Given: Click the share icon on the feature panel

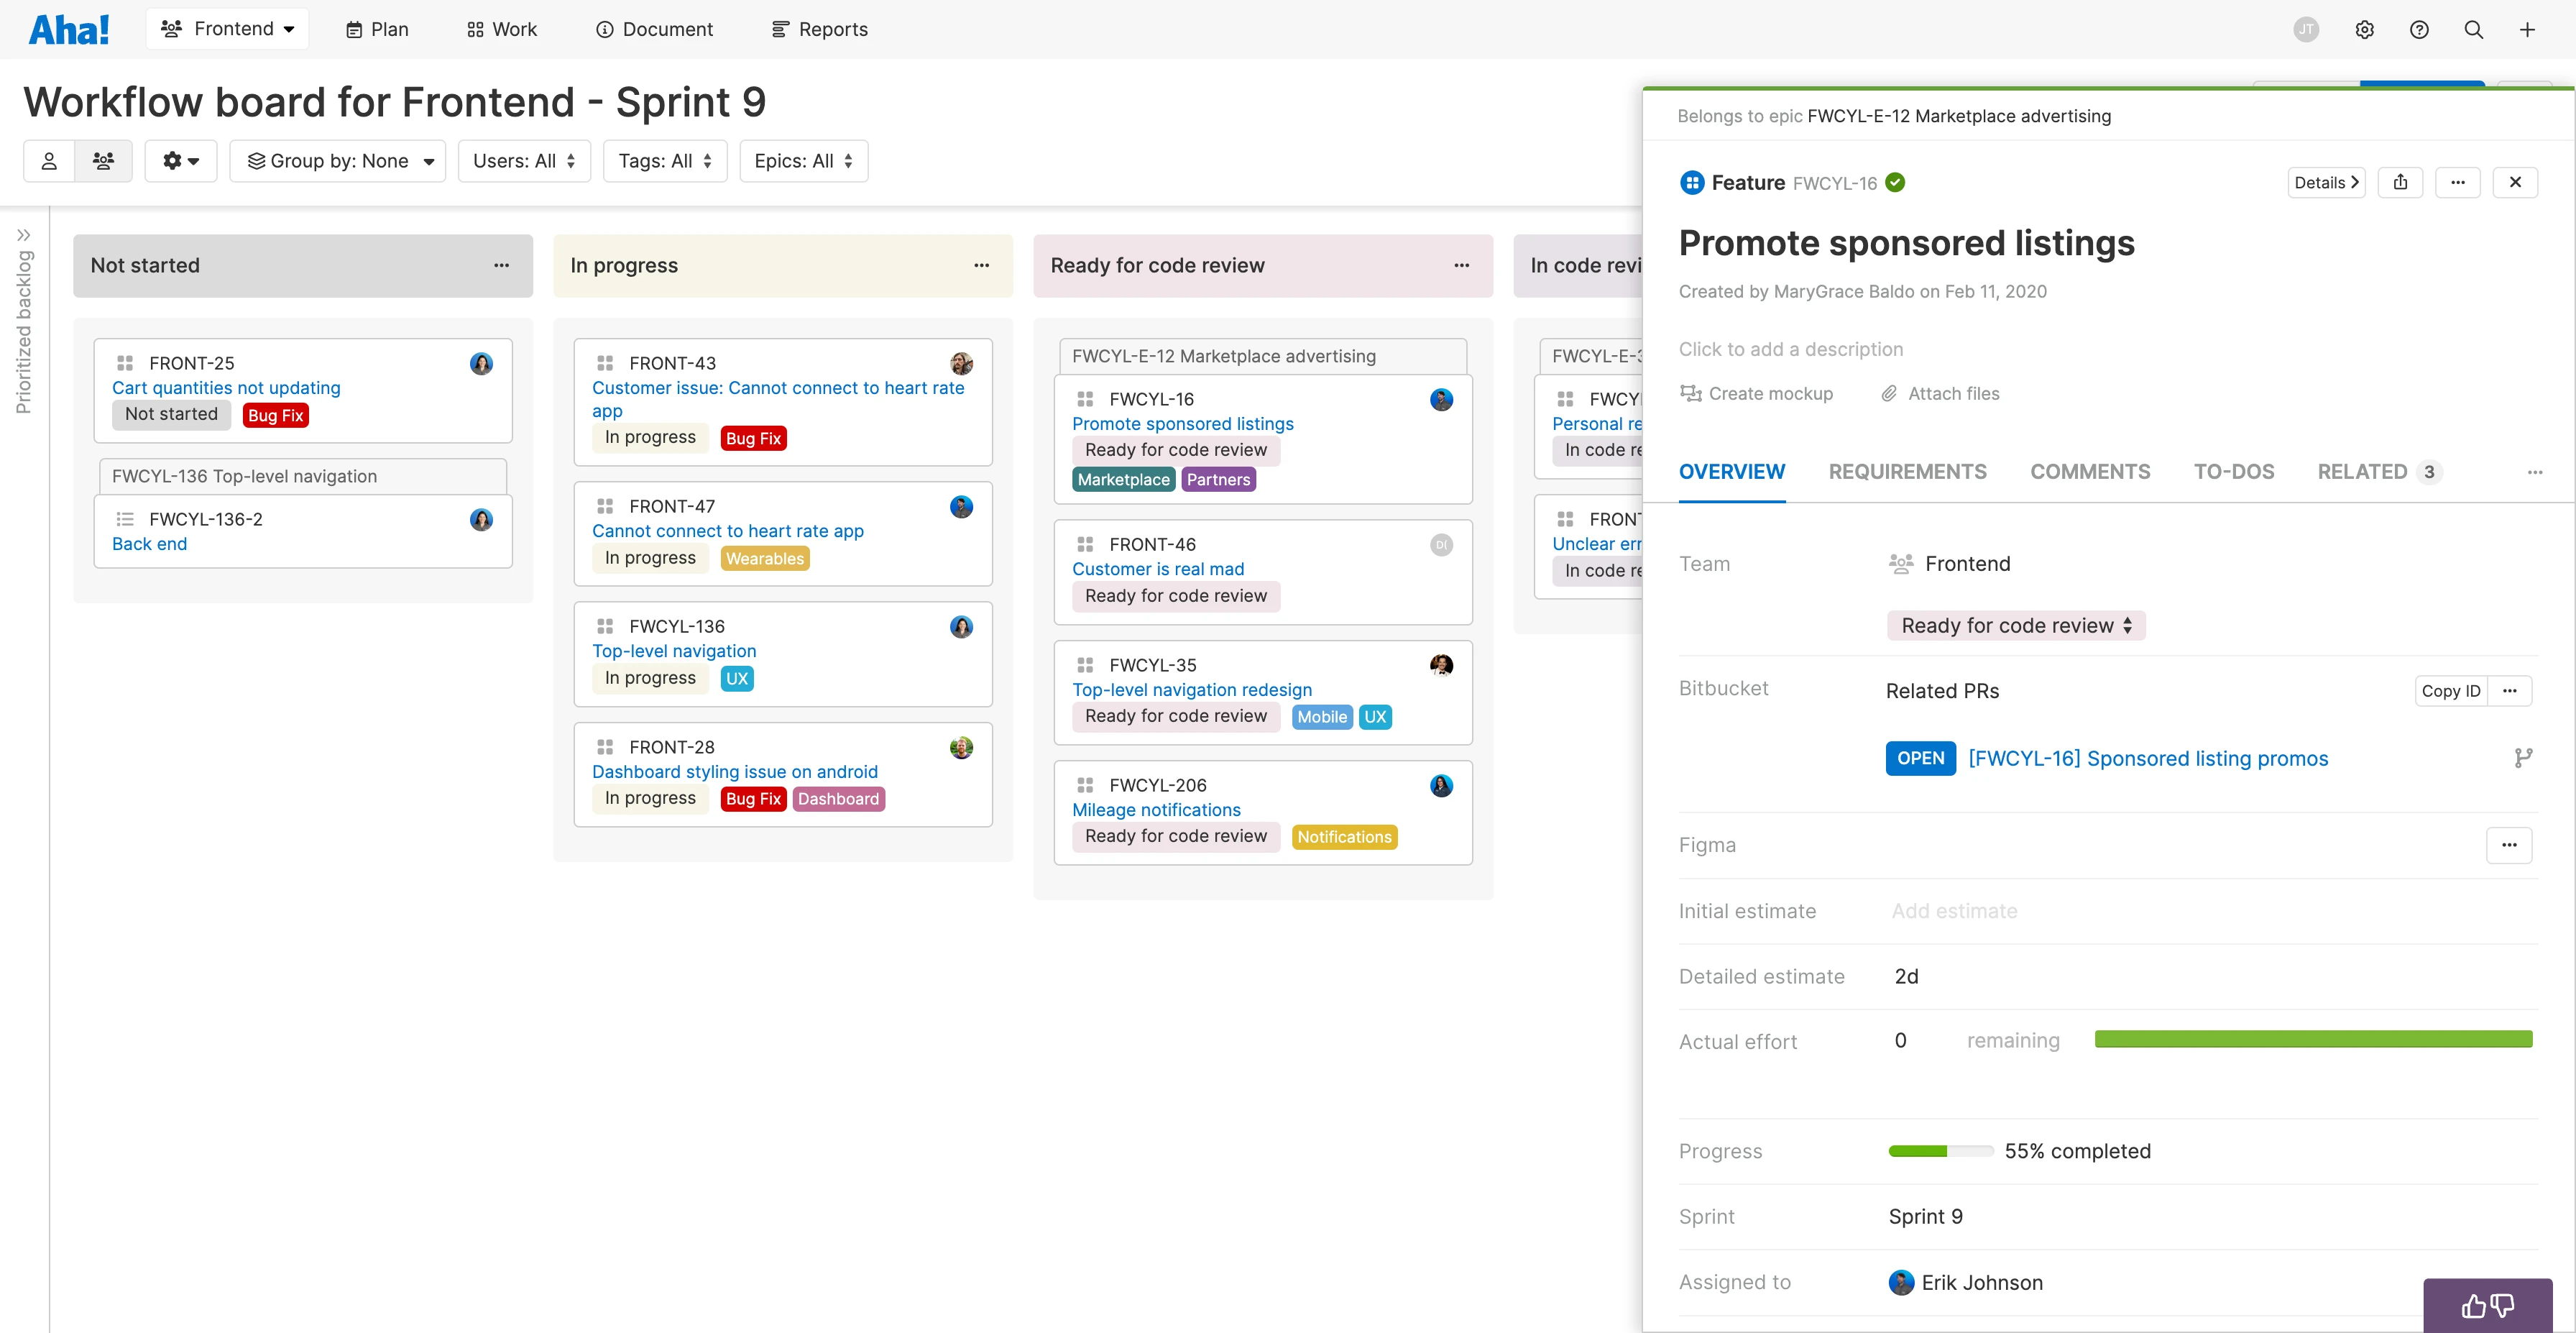Looking at the screenshot, I should click(x=2401, y=182).
